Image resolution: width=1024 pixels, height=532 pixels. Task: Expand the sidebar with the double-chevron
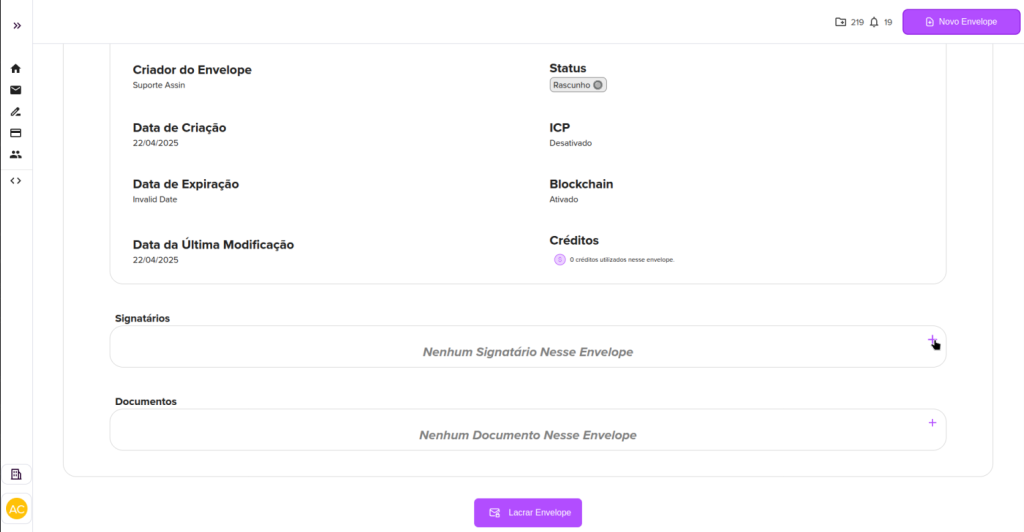(17, 25)
